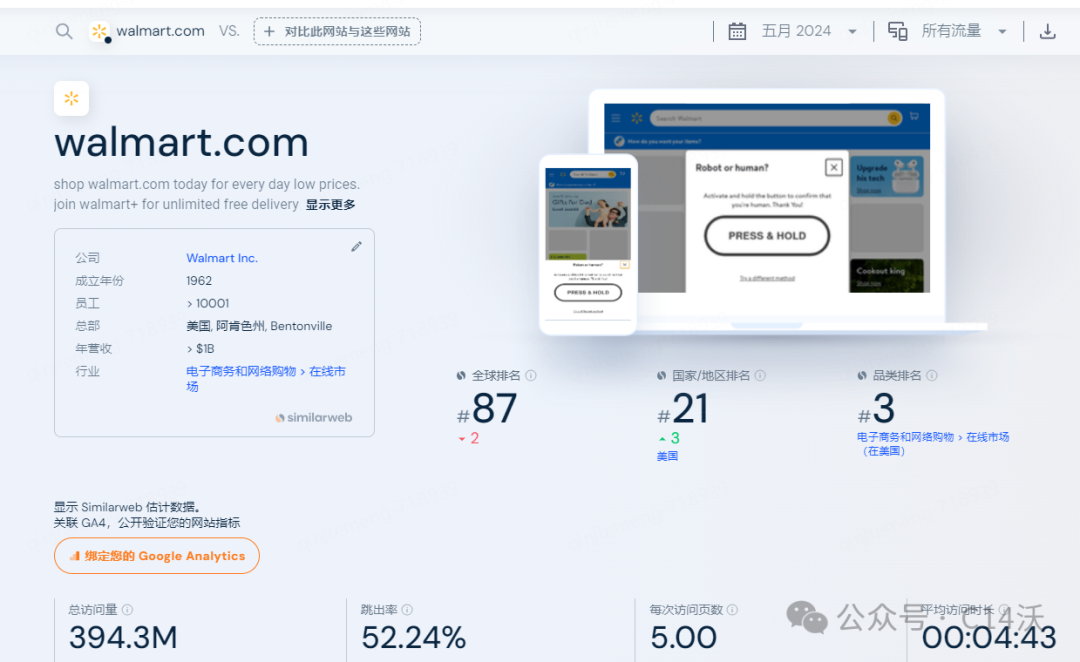Viewport: 1080px width, 662px height.
Task: Click the founding year 1962
Action: pos(199,281)
